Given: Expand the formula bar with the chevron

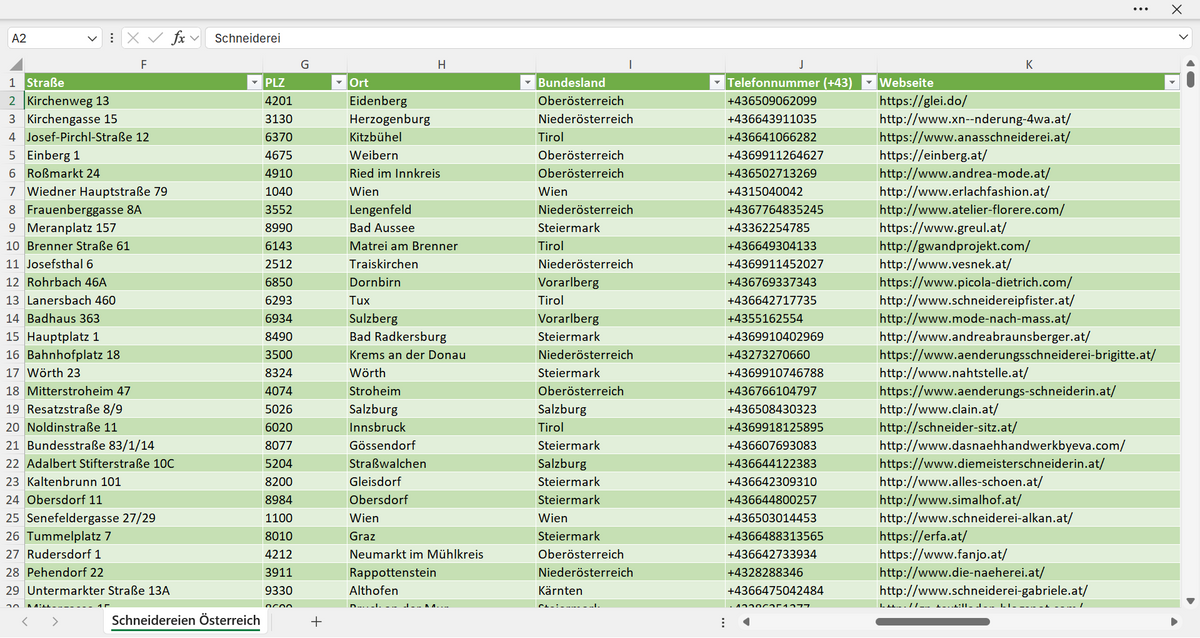Looking at the screenshot, I should [x=1184, y=38].
